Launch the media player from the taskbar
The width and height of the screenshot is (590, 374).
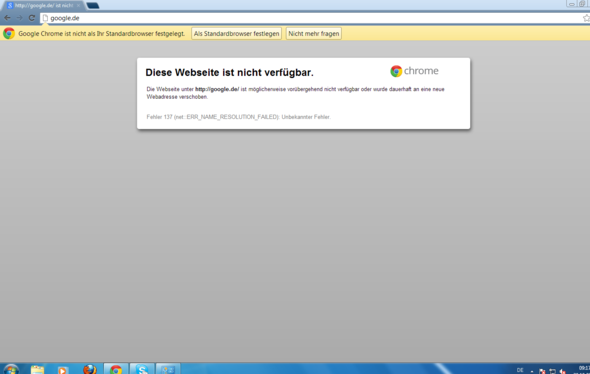coord(63,370)
